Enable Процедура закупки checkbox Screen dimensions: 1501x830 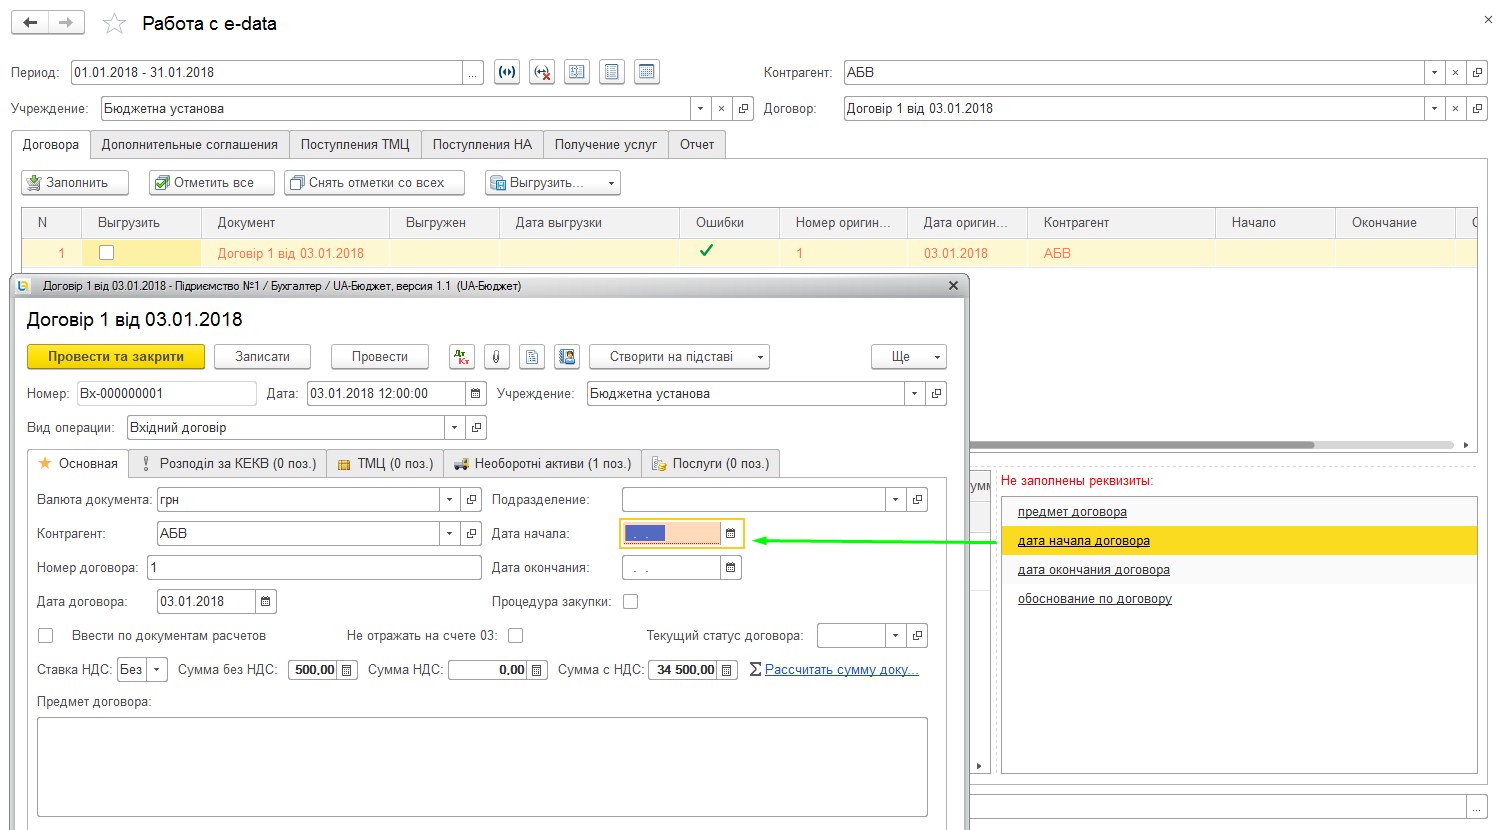[x=631, y=601]
